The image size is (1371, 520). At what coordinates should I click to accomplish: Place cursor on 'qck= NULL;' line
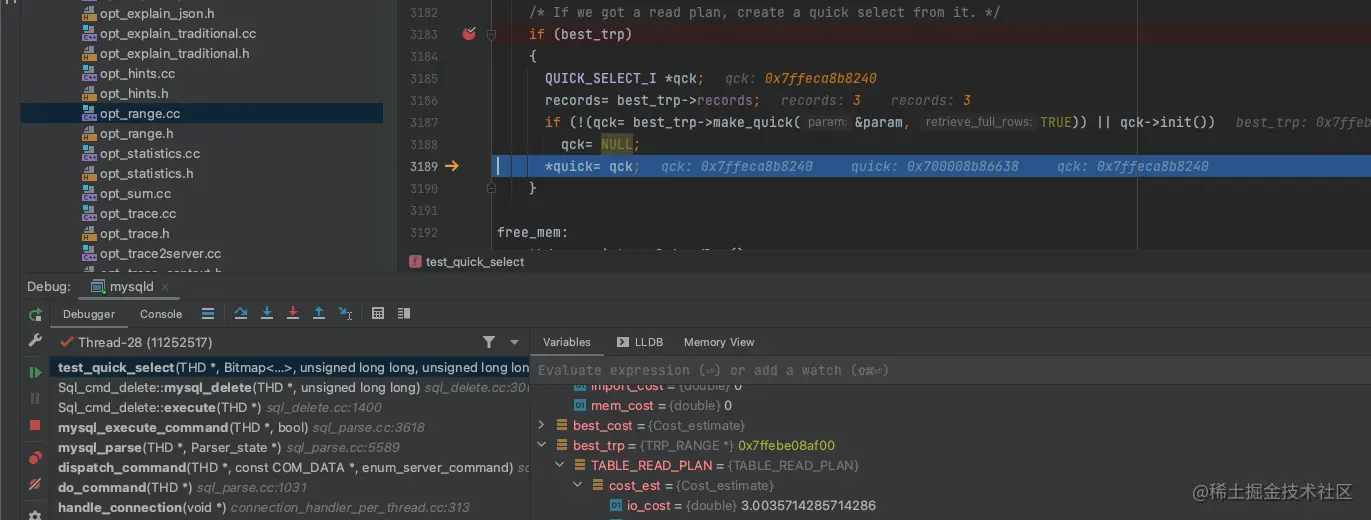point(600,144)
